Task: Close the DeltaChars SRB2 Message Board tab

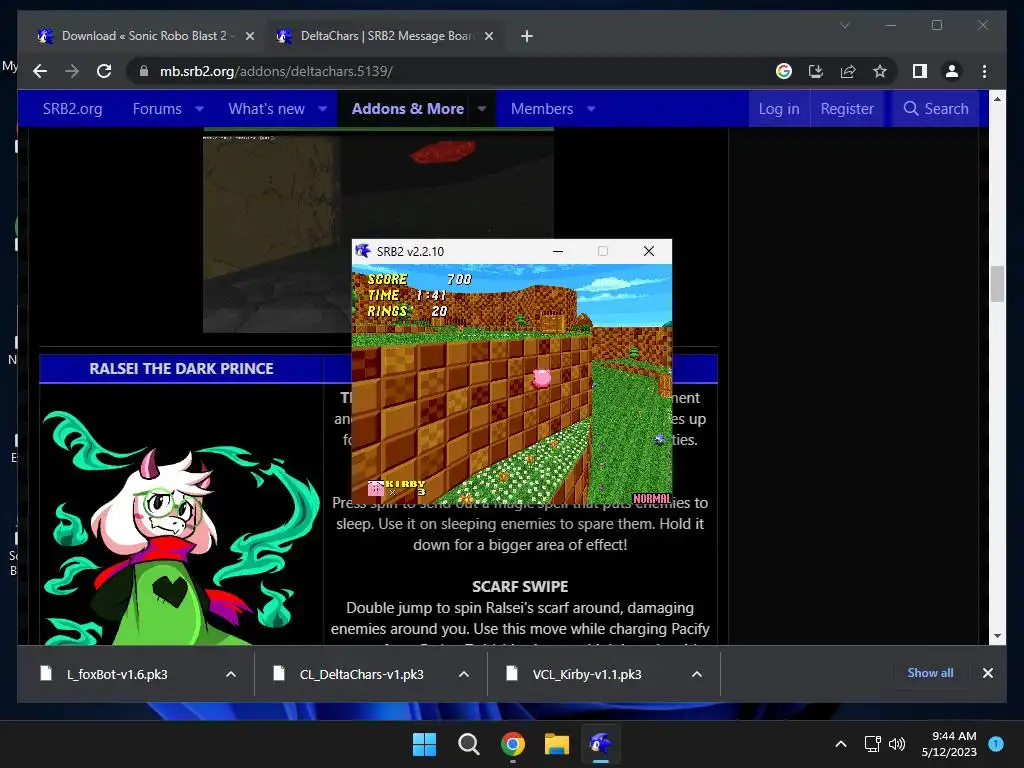Action: tap(488, 36)
